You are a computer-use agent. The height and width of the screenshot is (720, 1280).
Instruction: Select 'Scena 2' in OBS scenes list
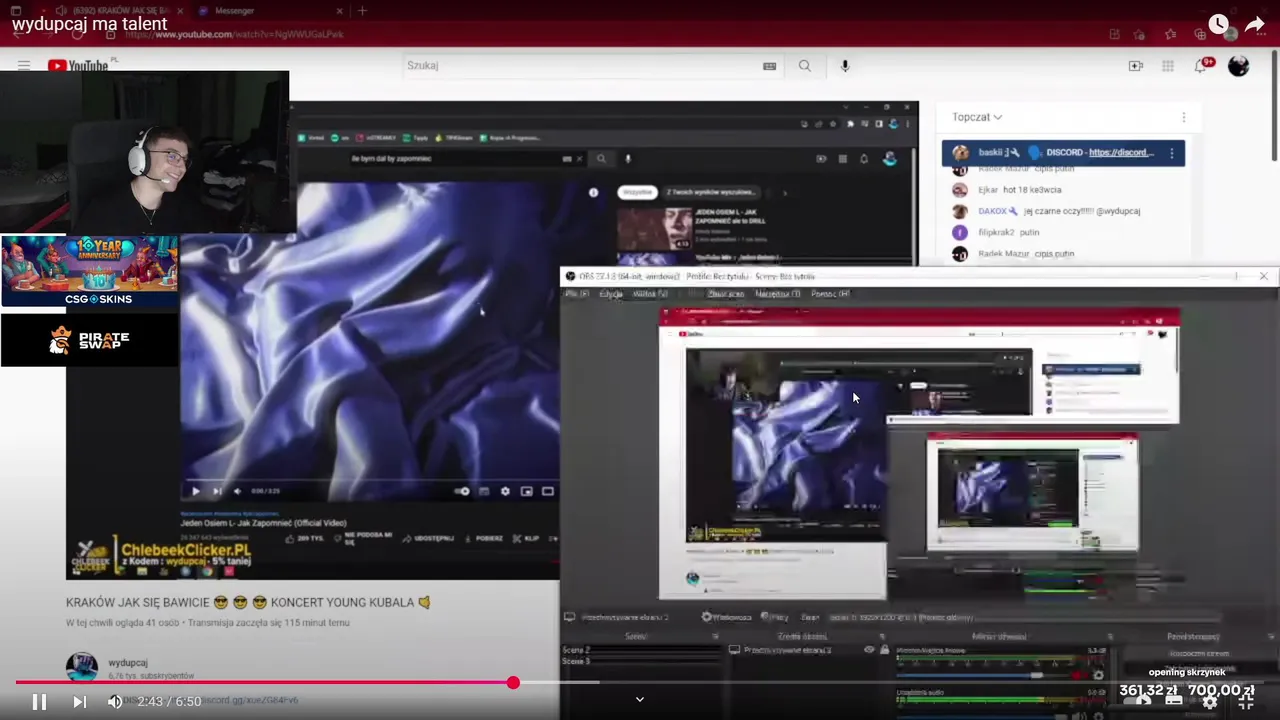point(576,650)
